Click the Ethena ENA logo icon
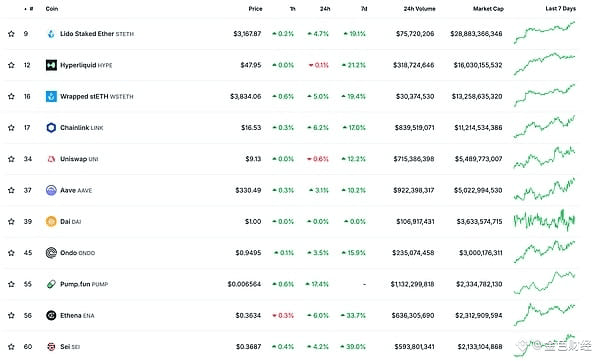Viewport: 600px width, 361px height. pyautogui.click(x=51, y=315)
